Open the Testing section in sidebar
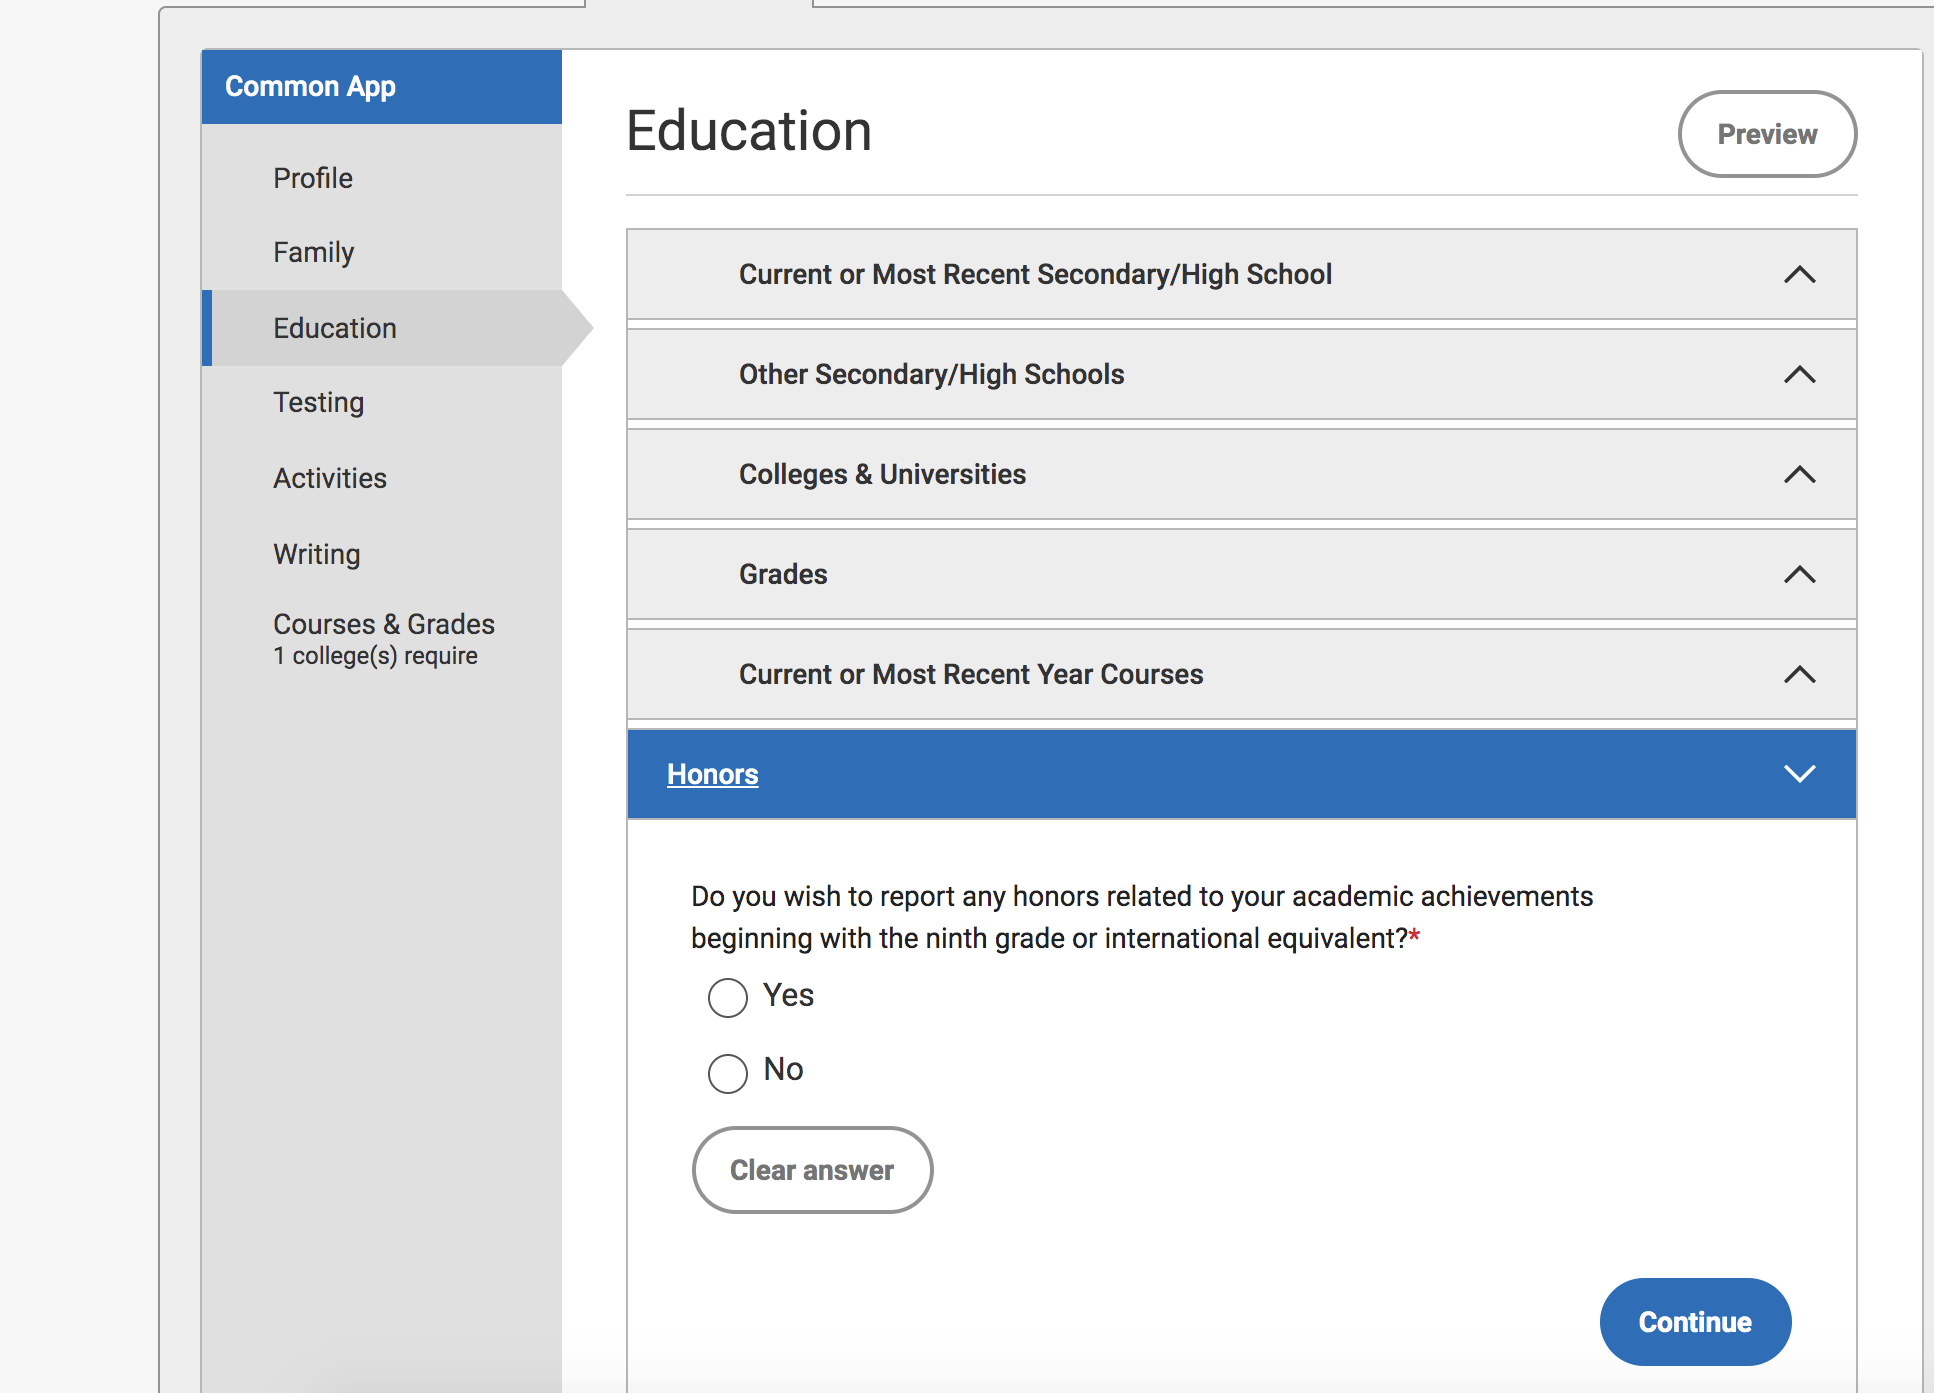Image resolution: width=1934 pixels, height=1393 pixels. pos(319,402)
